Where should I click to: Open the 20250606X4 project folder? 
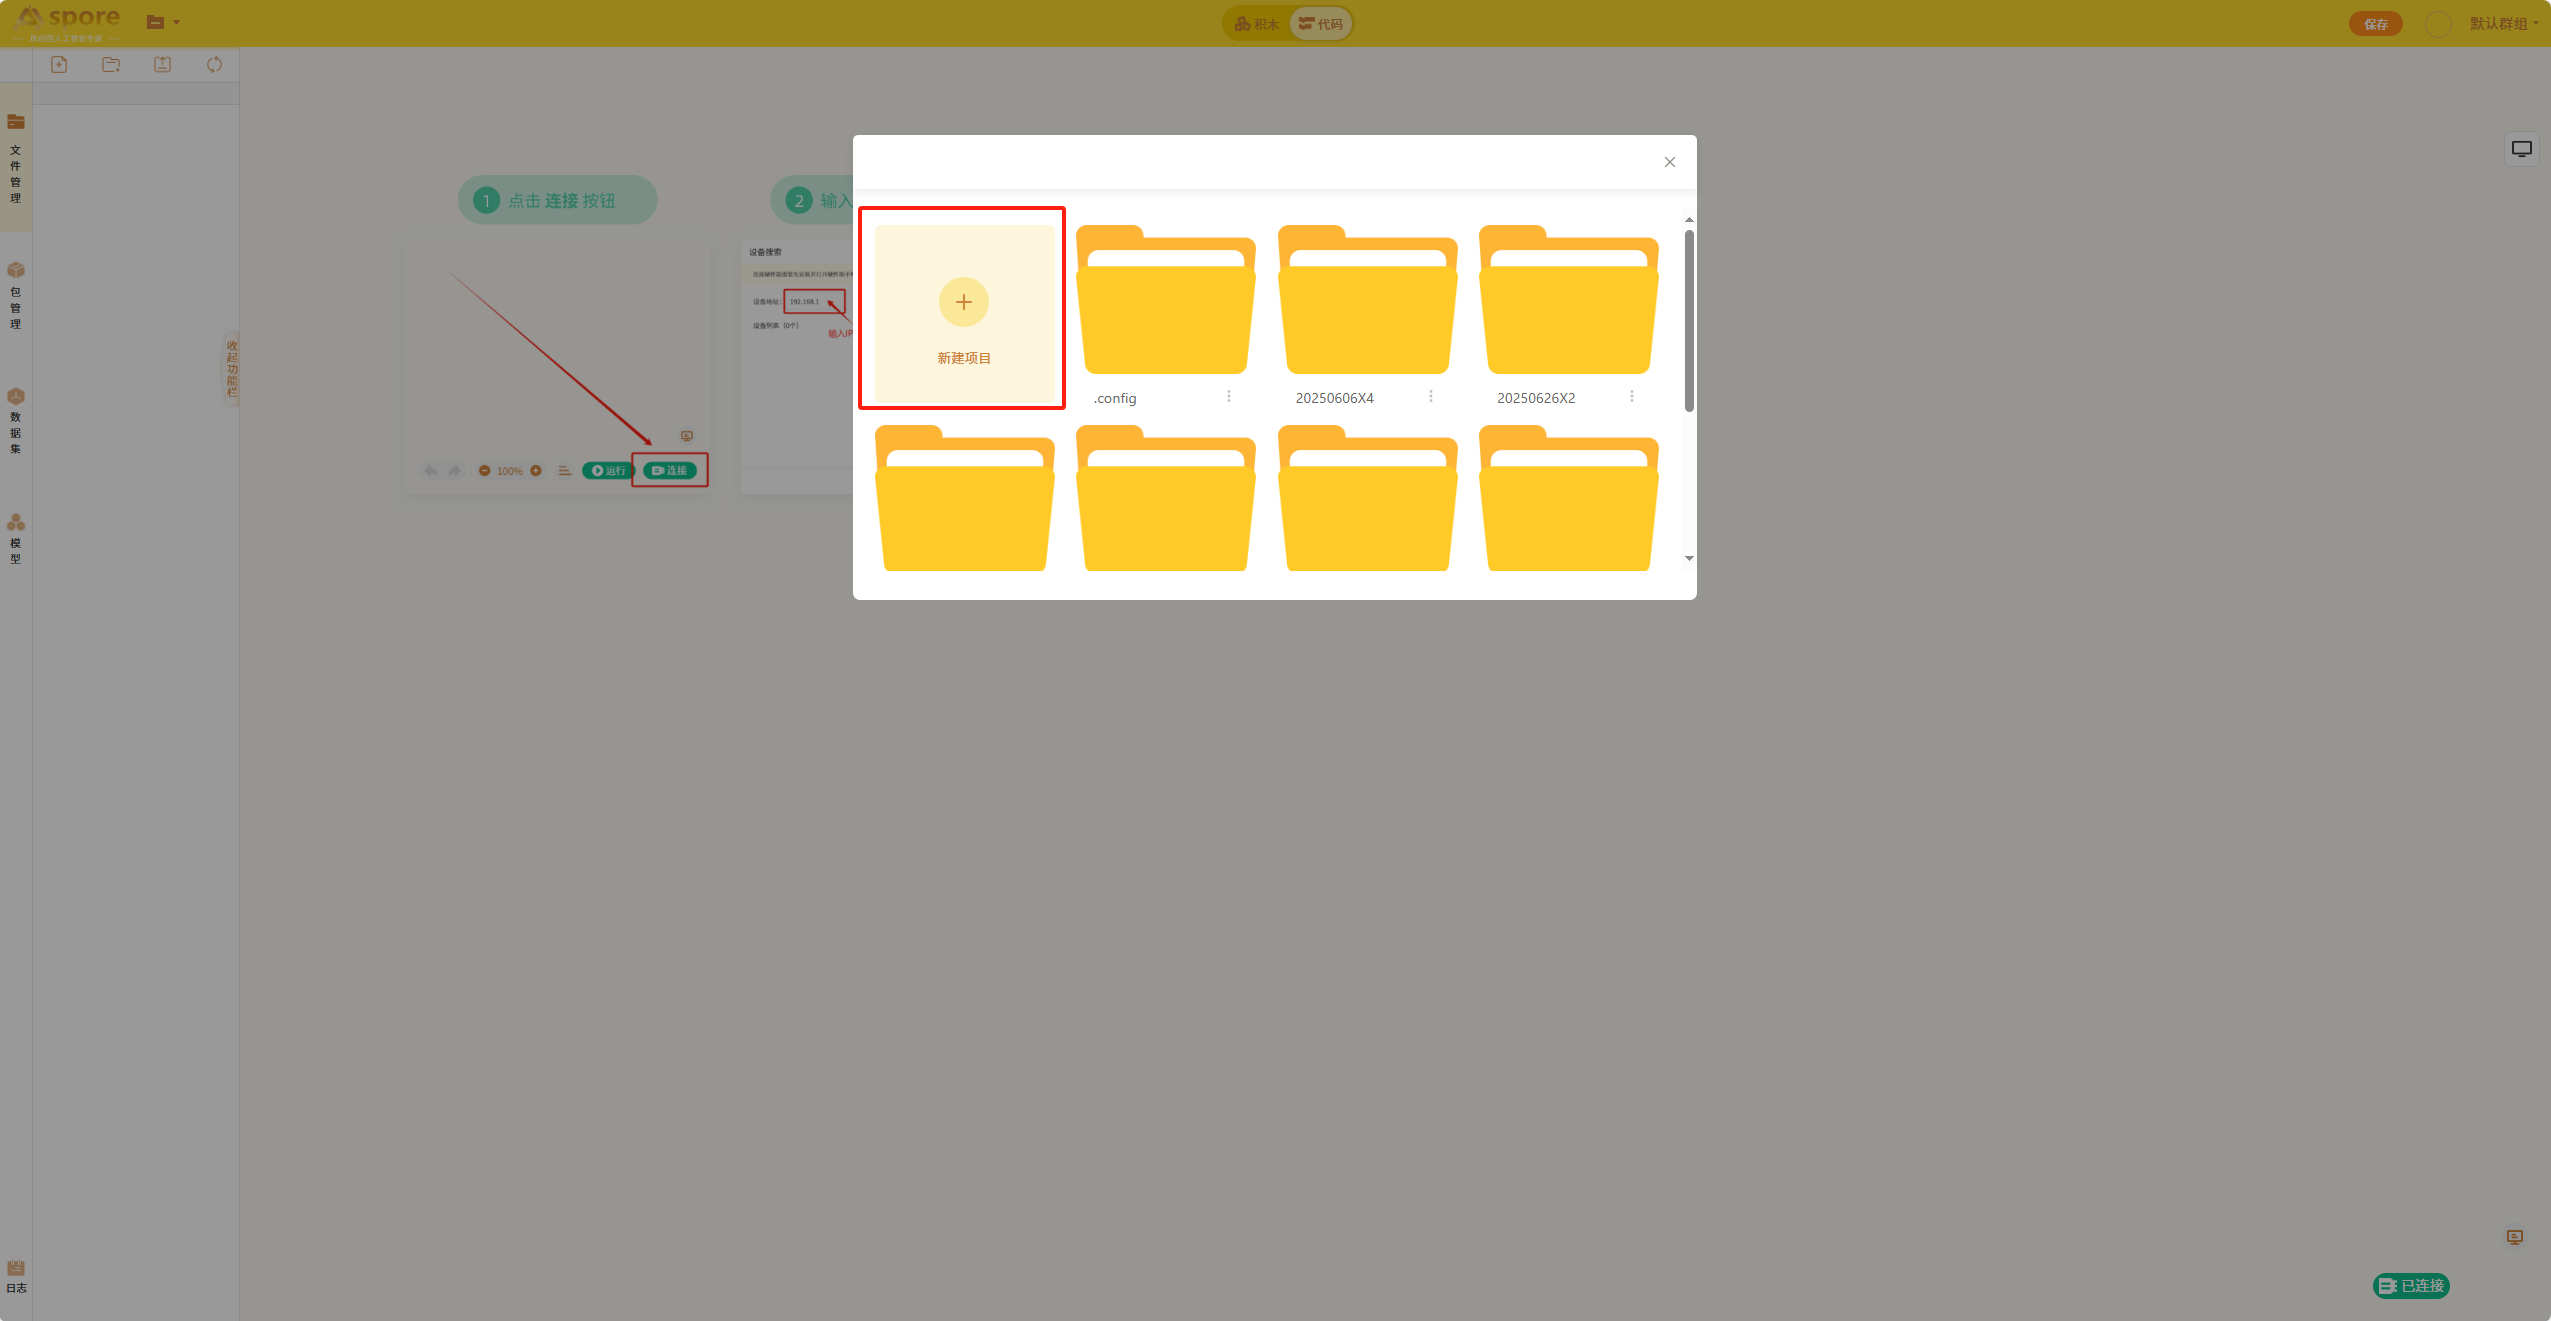1367,301
